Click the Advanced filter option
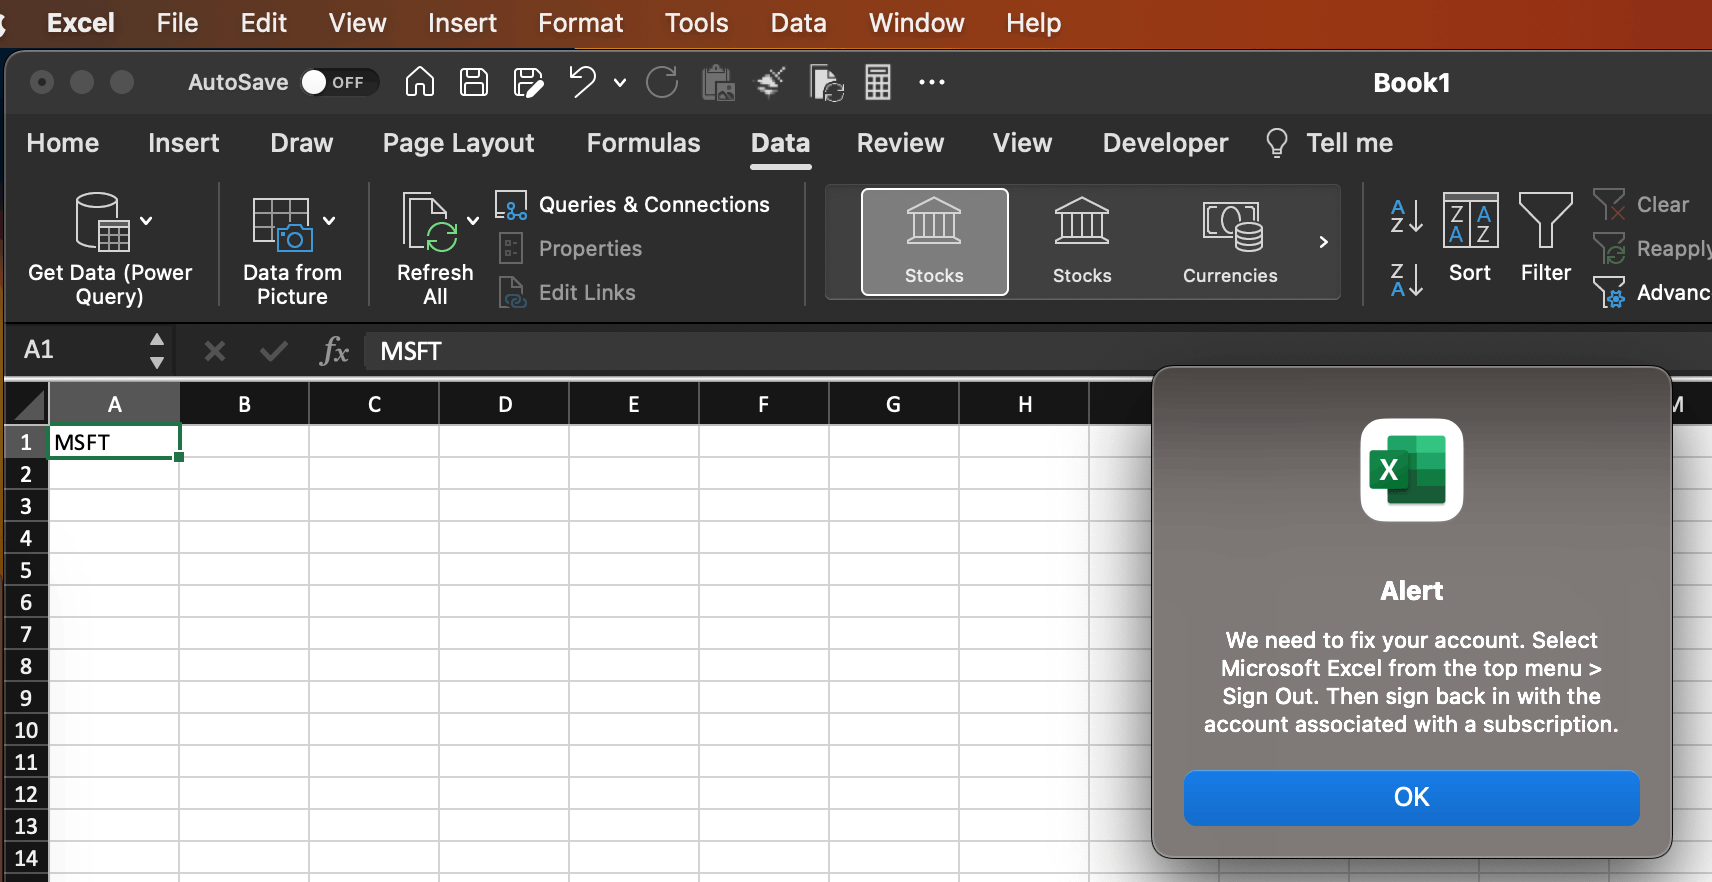Viewport: 1712px width, 882px height. [1652, 292]
